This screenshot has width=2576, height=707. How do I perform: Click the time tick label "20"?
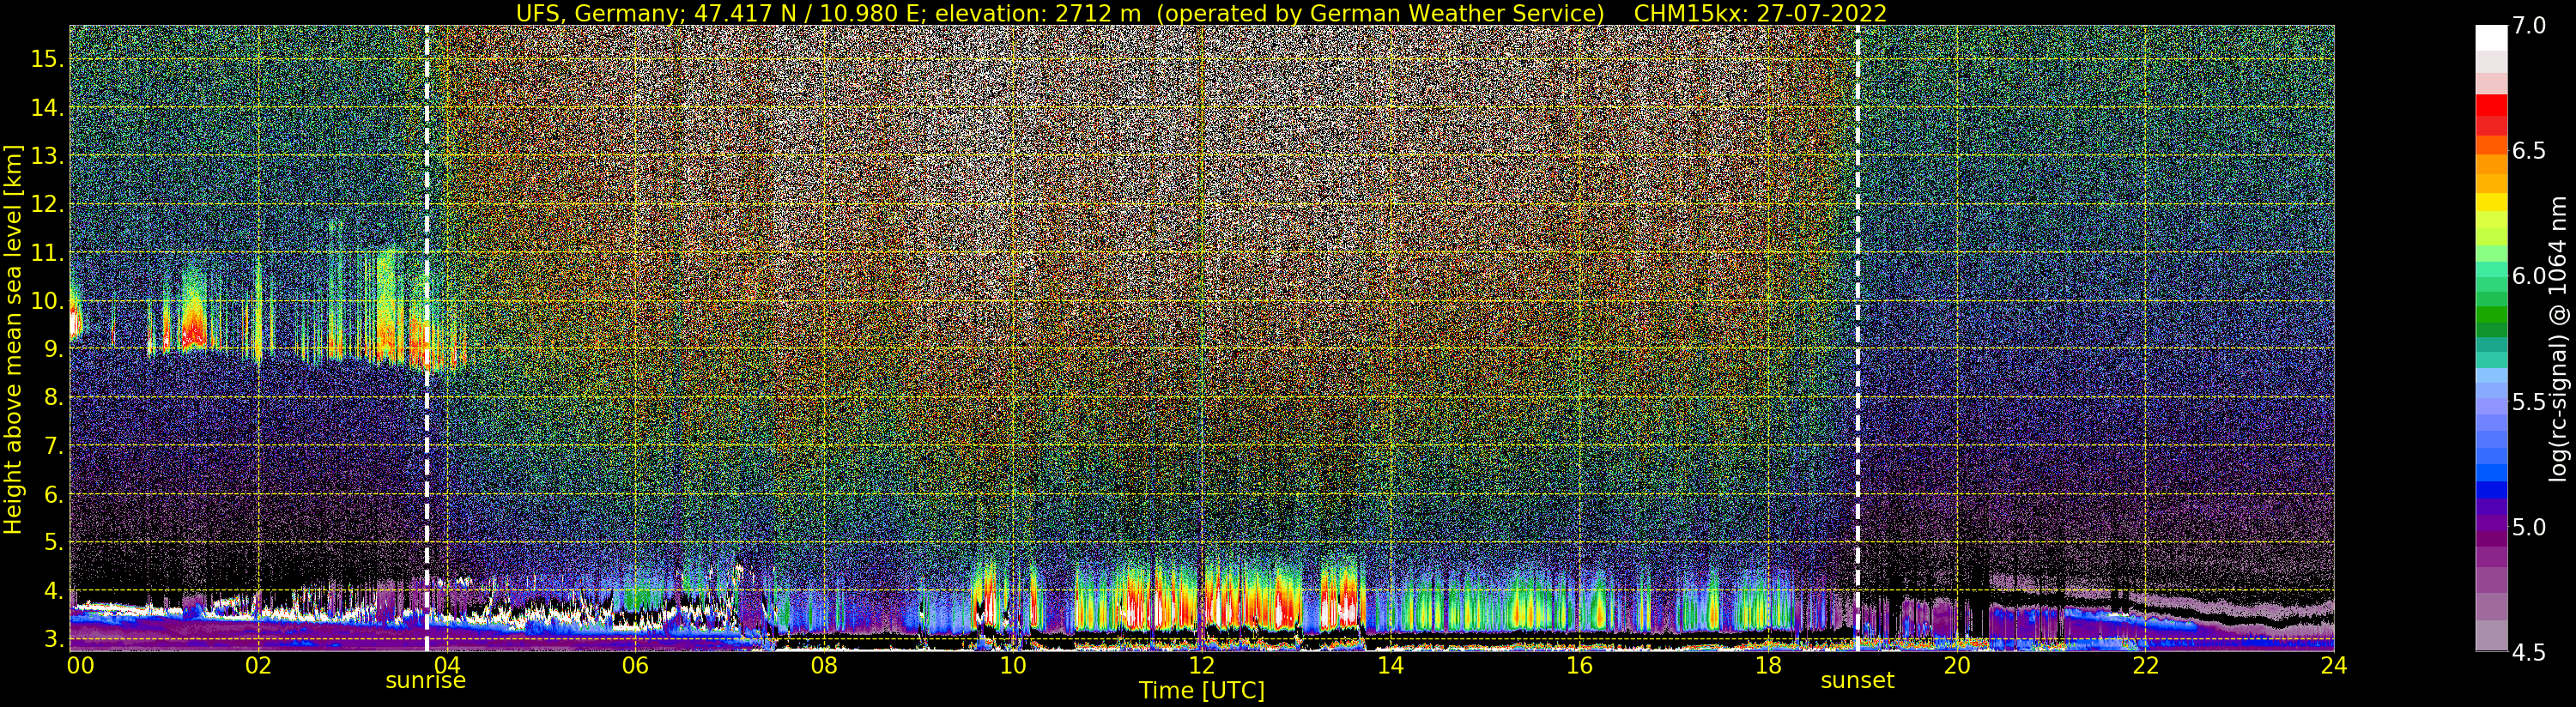(x=1956, y=666)
